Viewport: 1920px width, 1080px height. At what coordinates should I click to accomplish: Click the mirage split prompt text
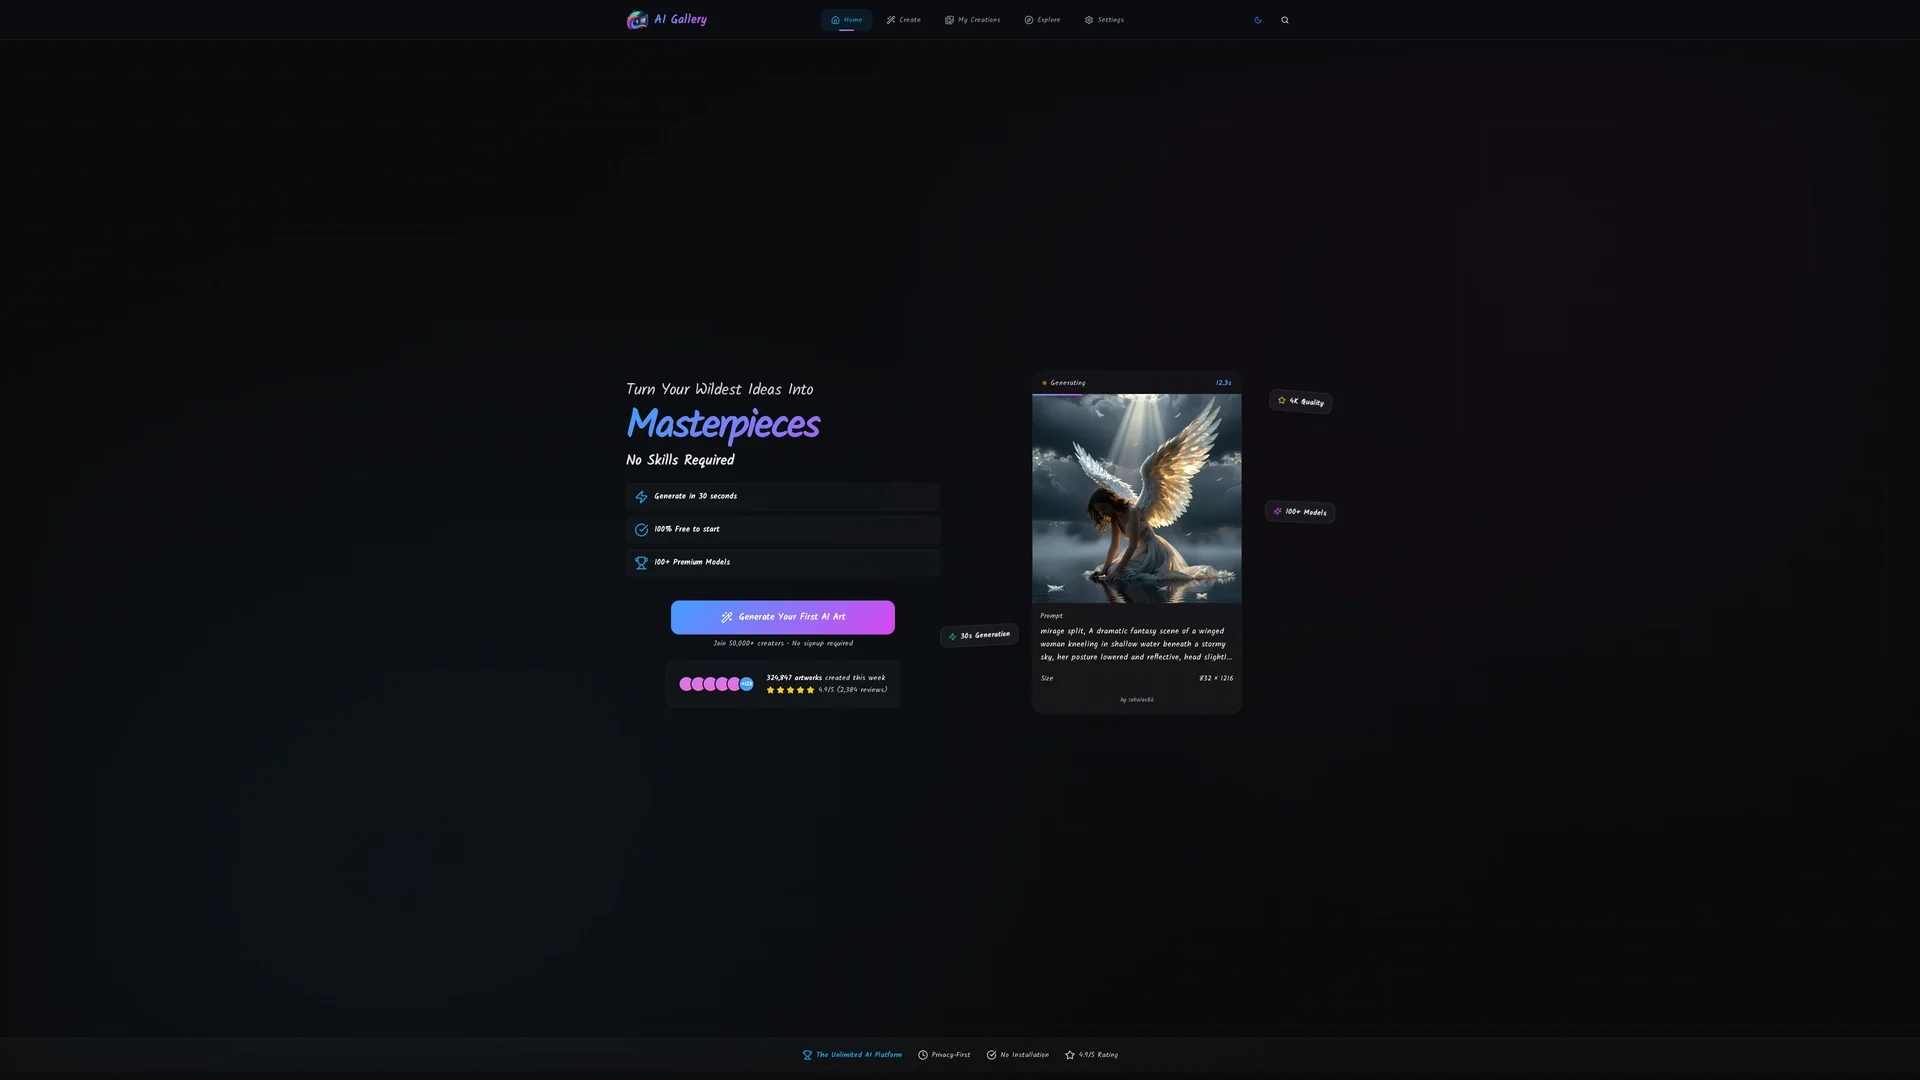coord(1136,644)
